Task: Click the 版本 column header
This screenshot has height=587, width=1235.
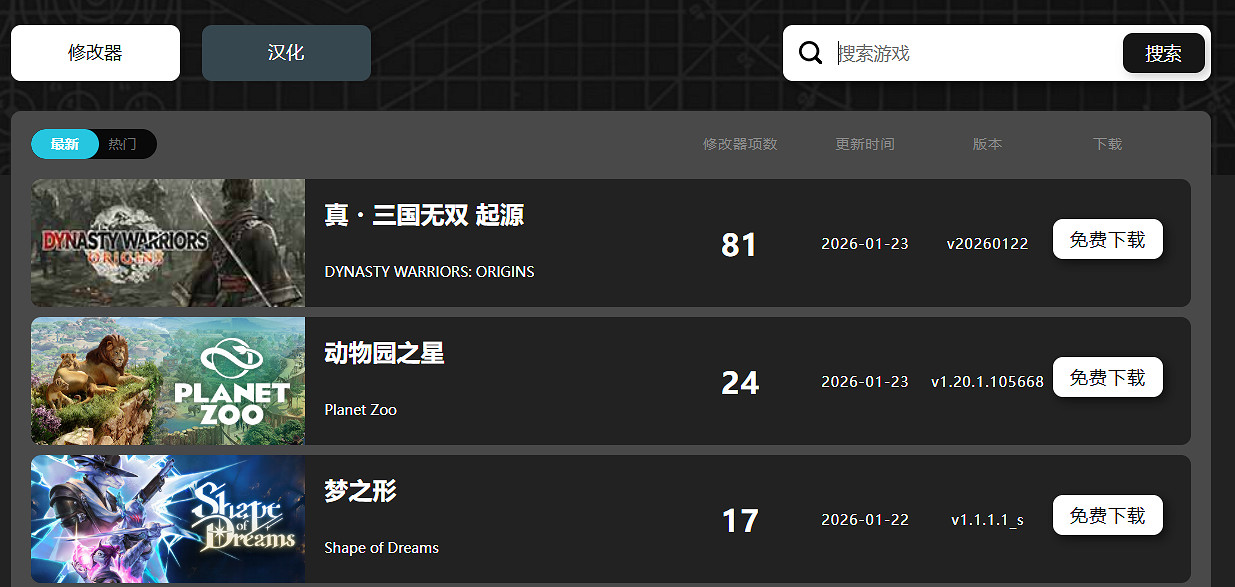Action: pyautogui.click(x=987, y=144)
